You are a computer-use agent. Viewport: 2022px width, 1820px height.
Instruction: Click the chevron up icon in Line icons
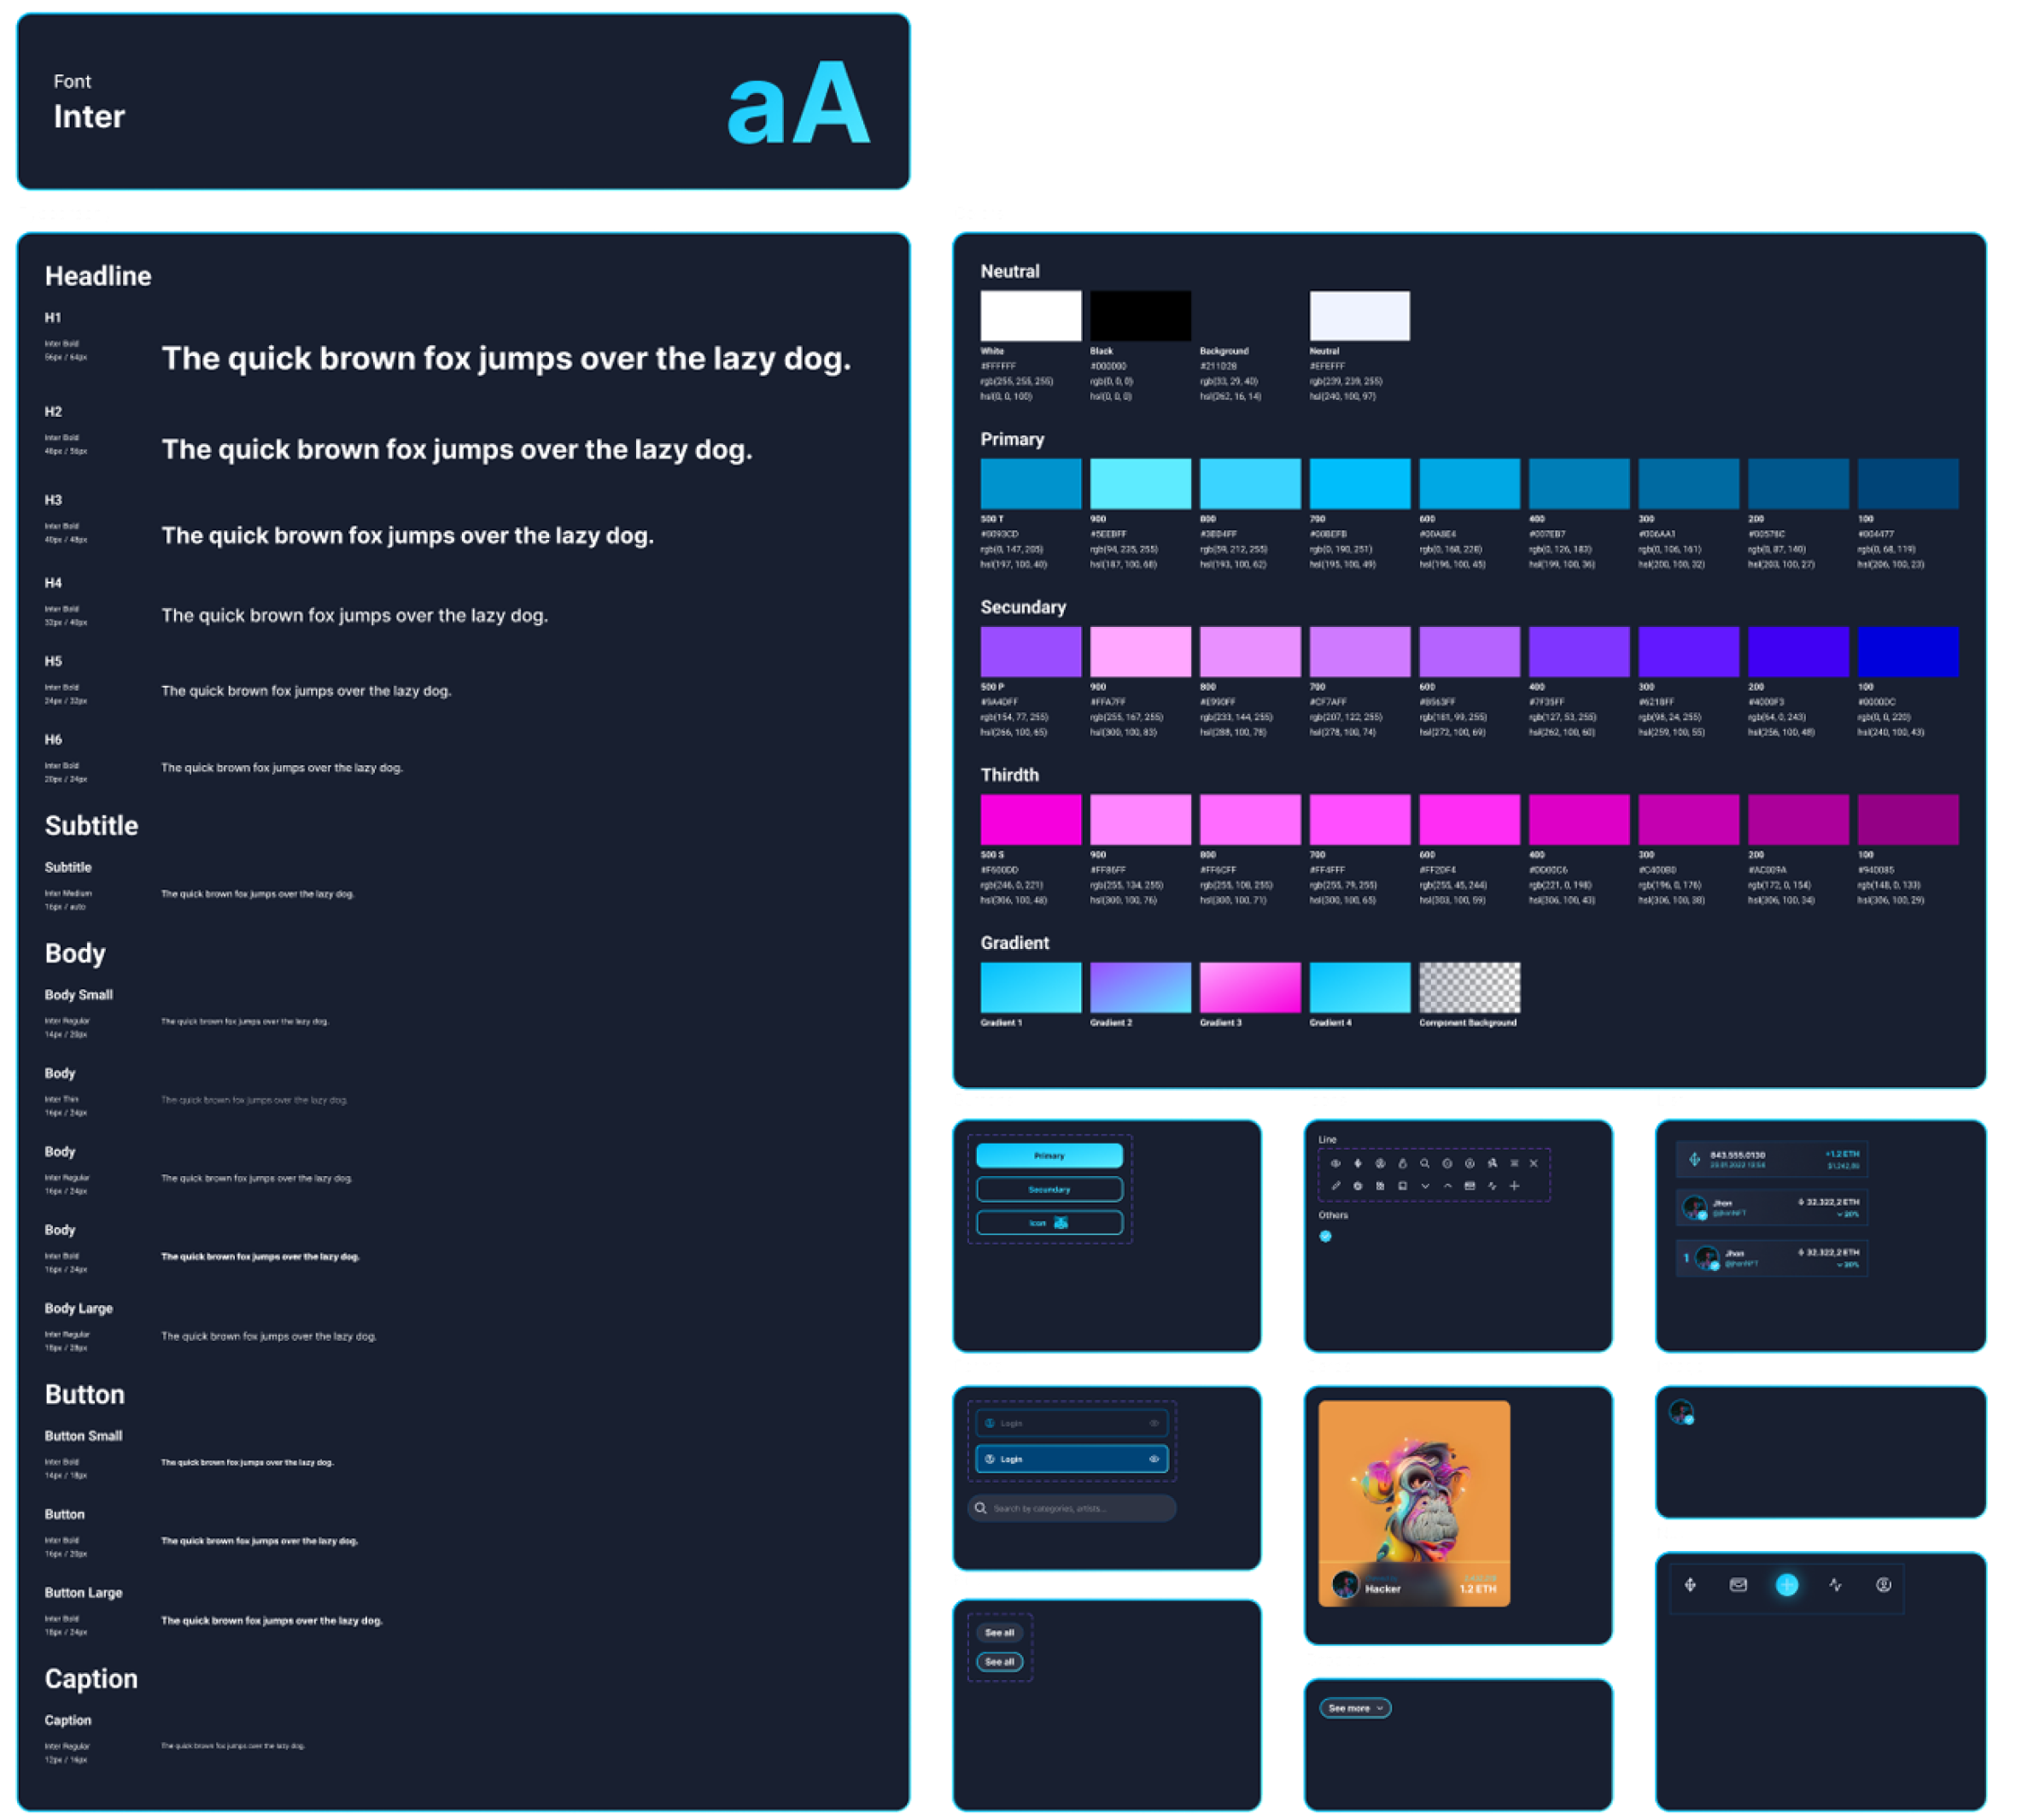pyautogui.click(x=1447, y=1186)
